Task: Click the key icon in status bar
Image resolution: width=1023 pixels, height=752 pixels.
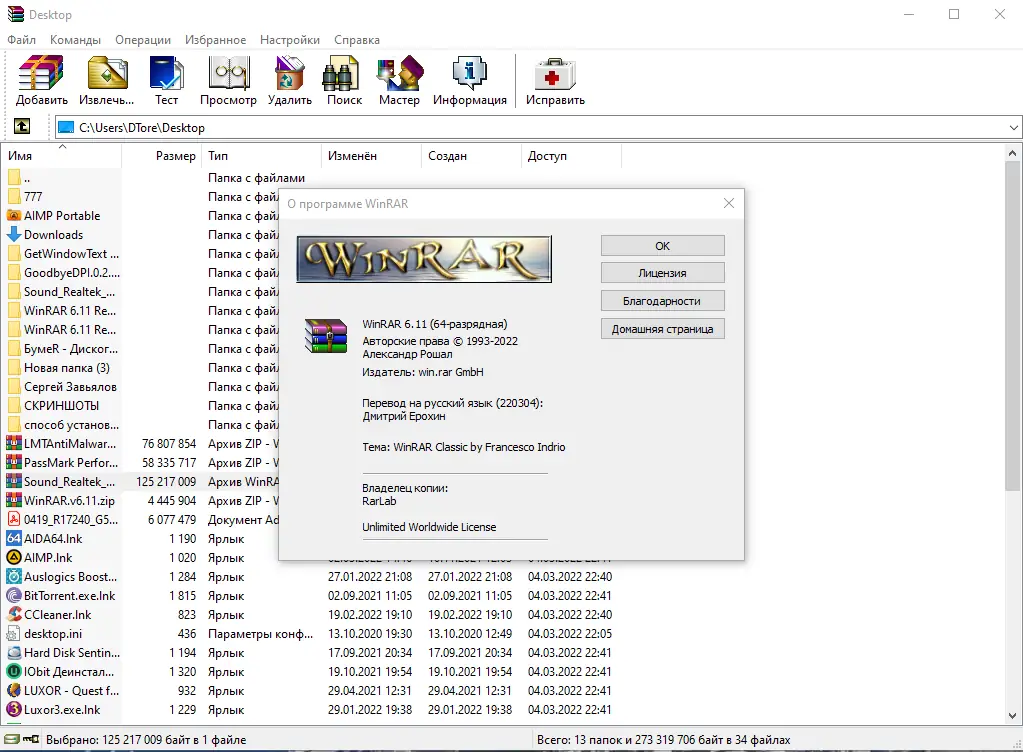Action: [31, 739]
